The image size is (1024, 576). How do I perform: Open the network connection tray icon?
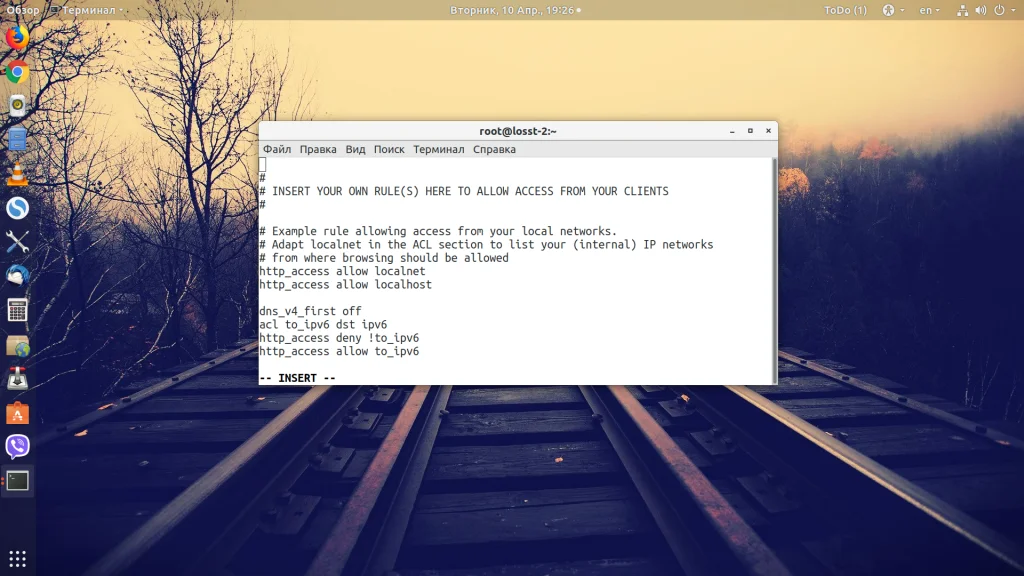[962, 10]
